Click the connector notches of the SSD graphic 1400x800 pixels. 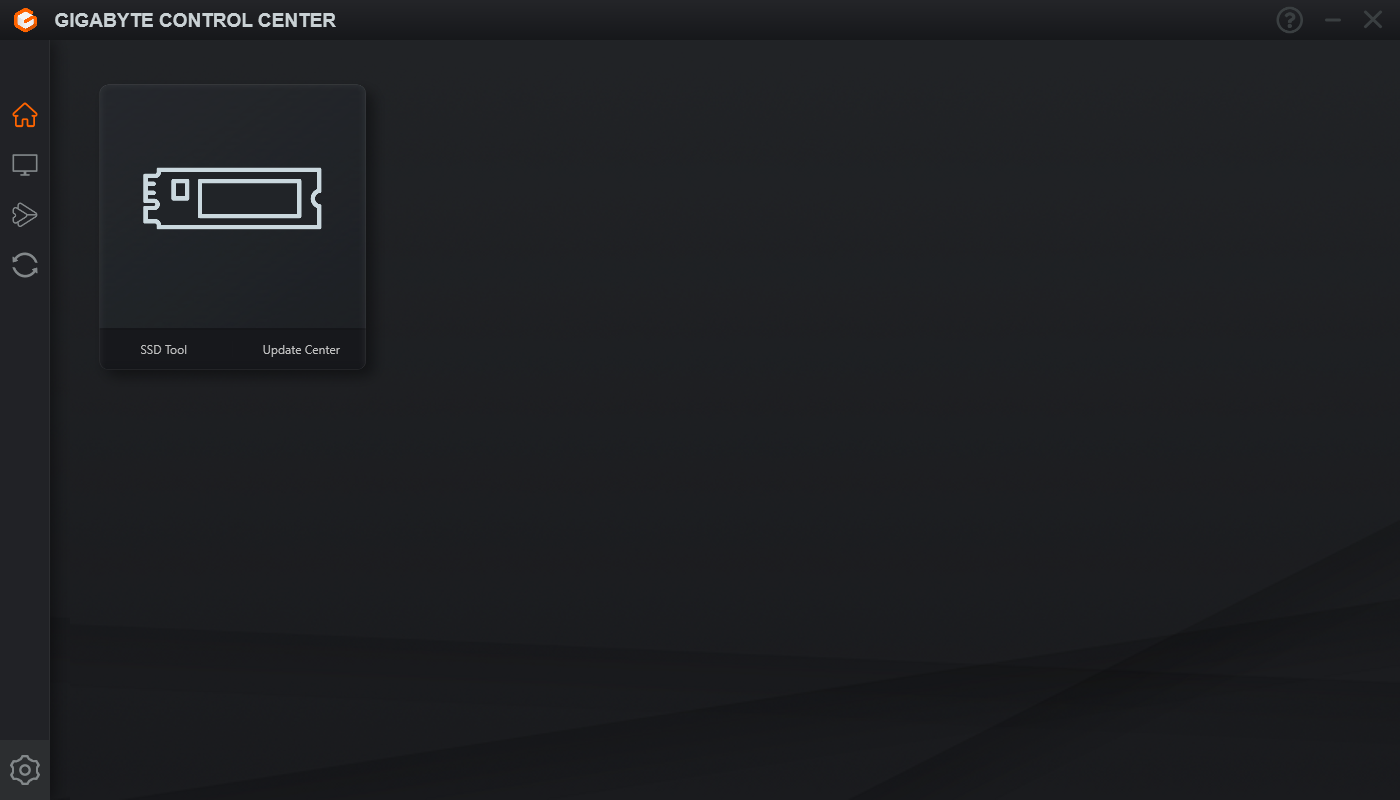pos(151,198)
